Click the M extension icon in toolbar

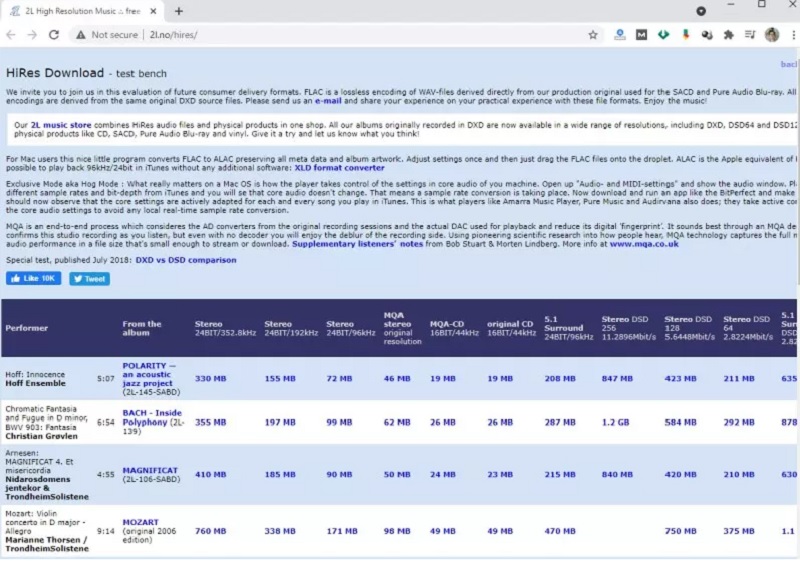click(641, 35)
